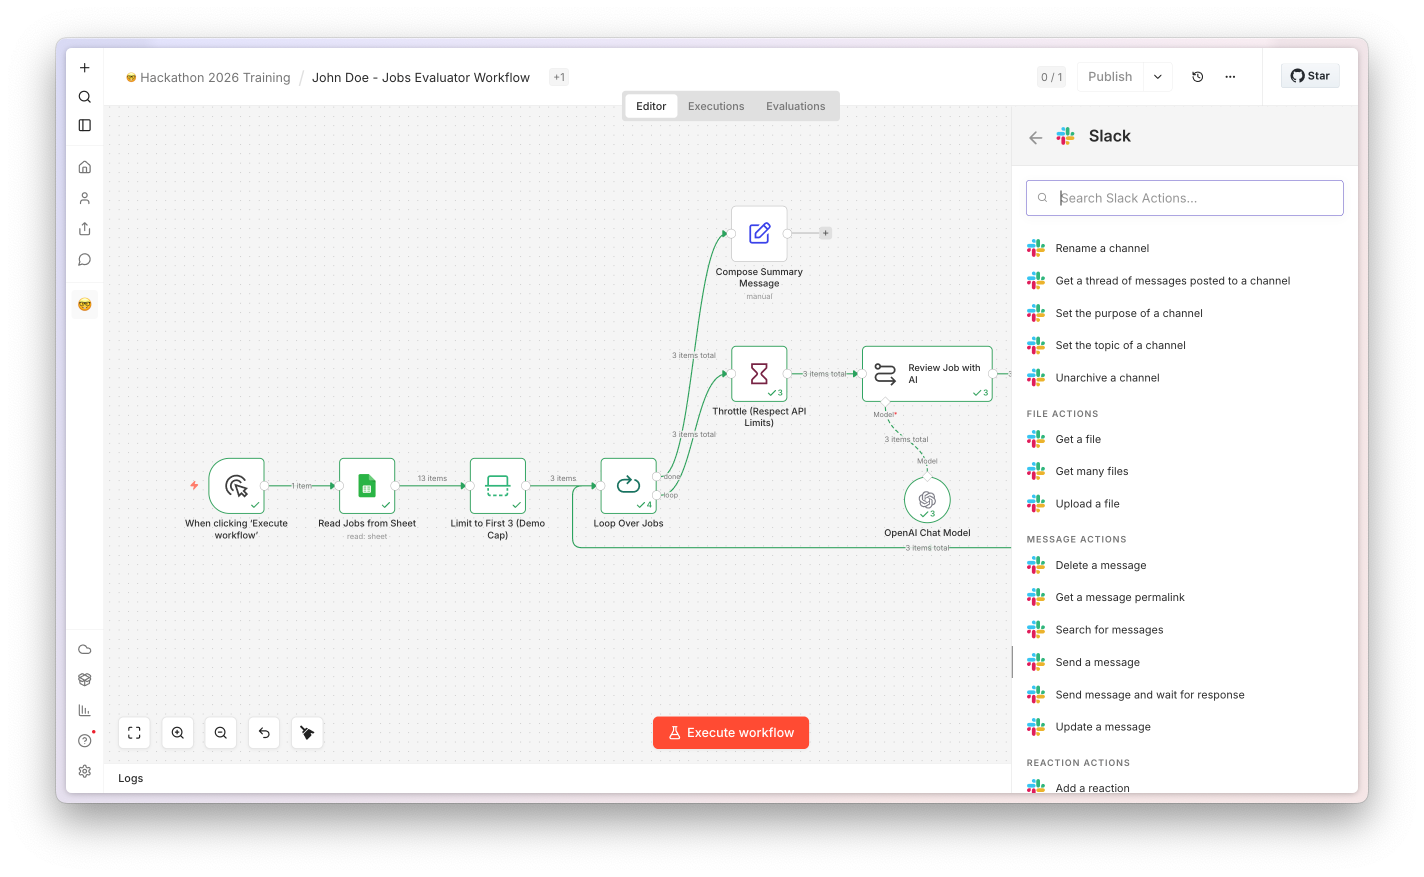
Task: Open the Compose Summary Message node
Action: (759, 234)
